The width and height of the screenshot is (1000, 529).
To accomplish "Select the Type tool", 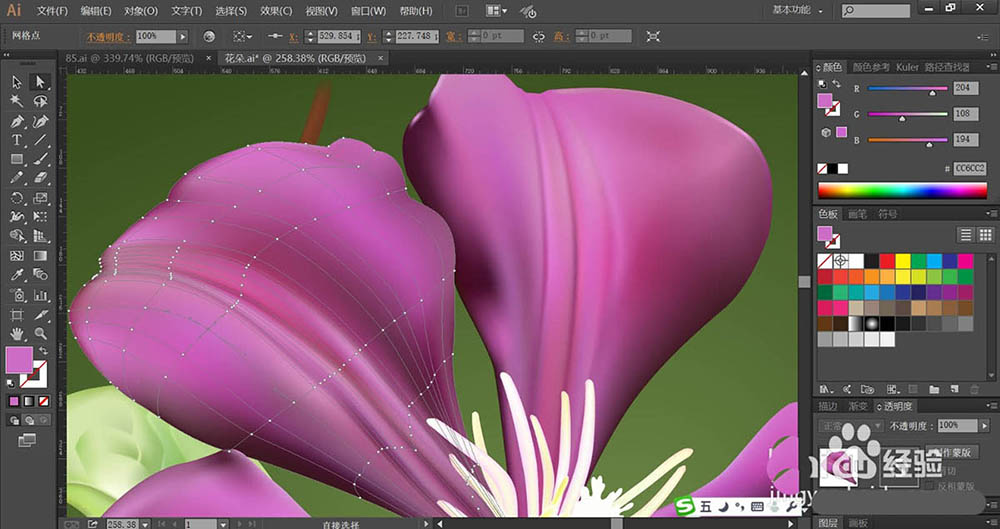I will (x=17, y=140).
